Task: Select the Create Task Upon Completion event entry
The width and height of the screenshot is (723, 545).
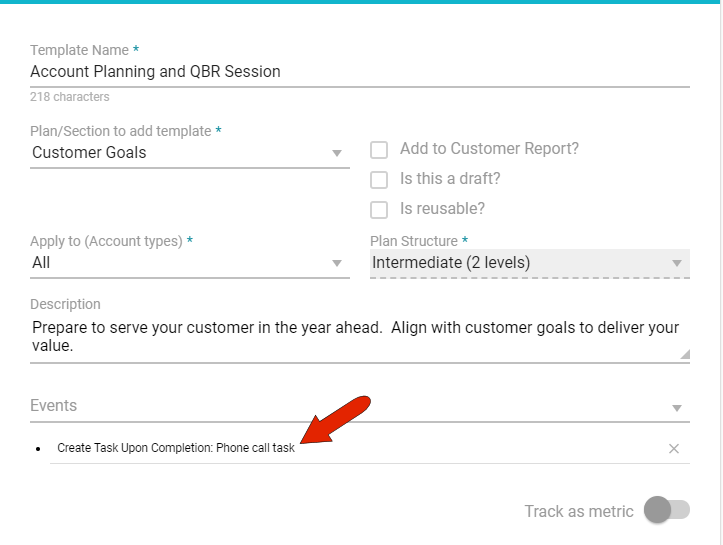Action: pyautogui.click(x=176, y=448)
